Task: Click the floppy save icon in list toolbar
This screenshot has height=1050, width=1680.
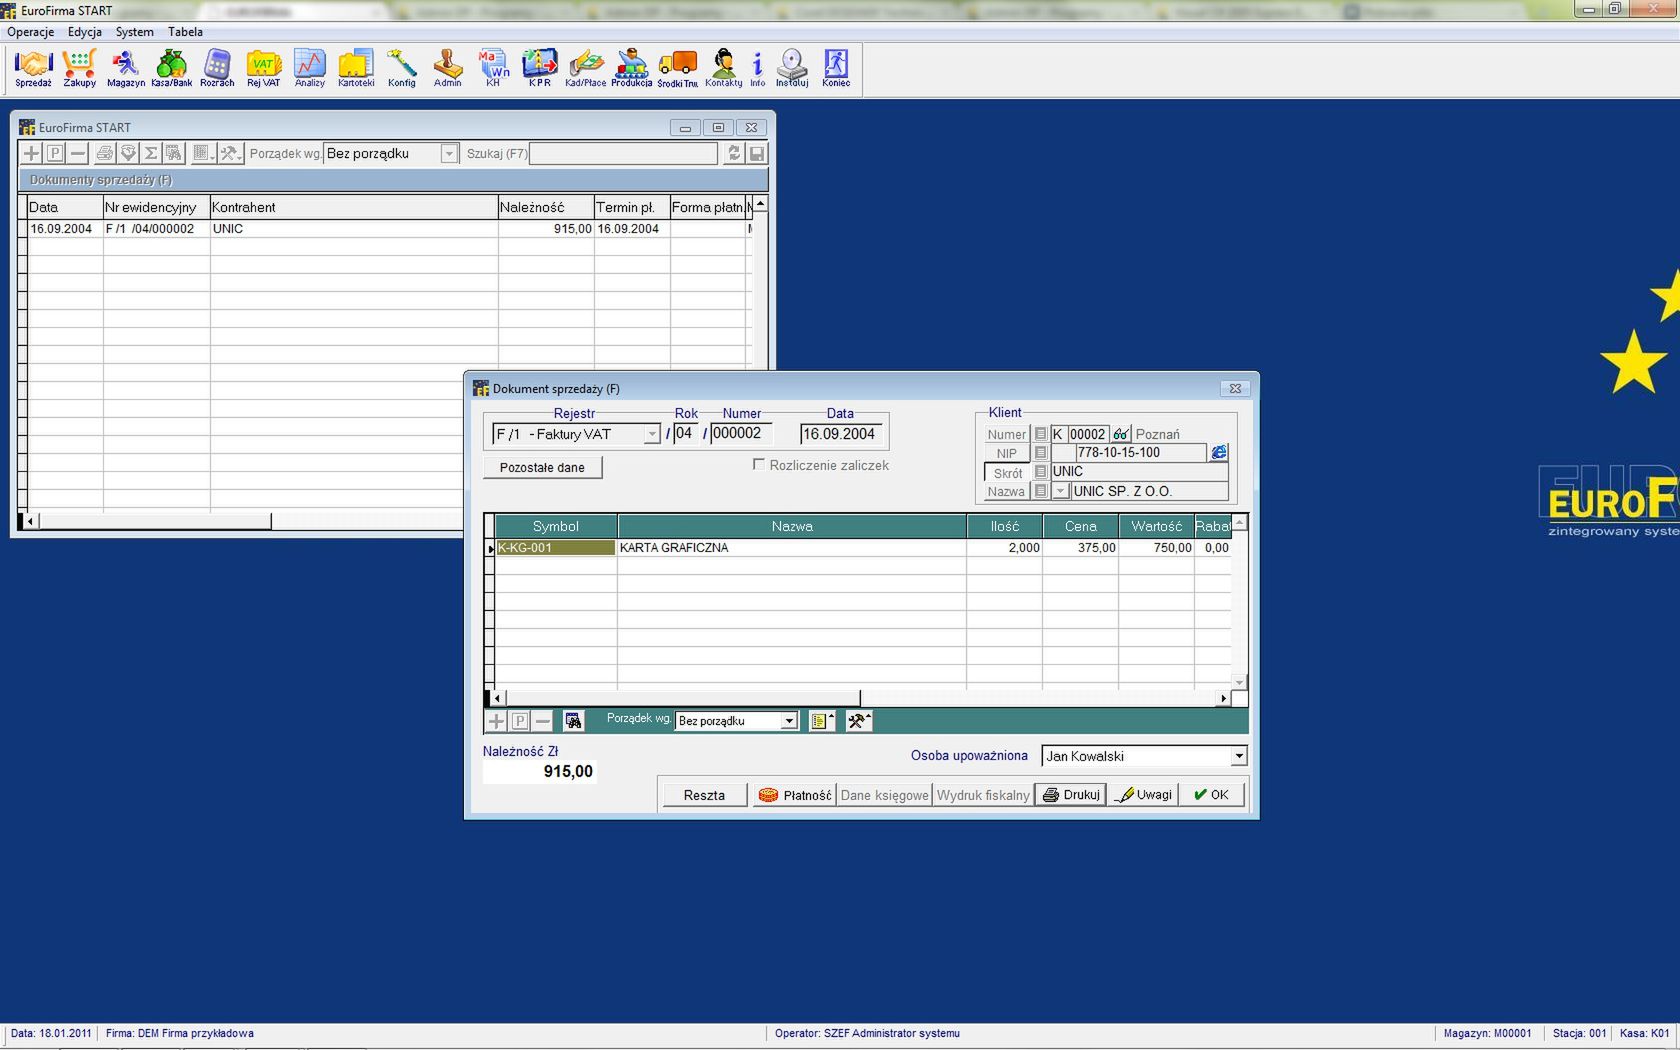Action: [x=757, y=153]
